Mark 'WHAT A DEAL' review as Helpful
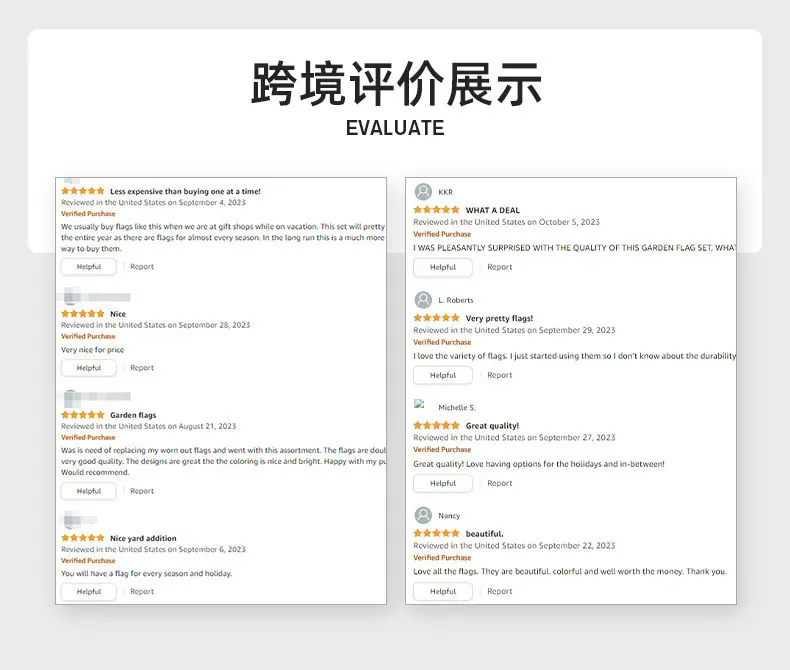The width and height of the screenshot is (790, 670). [443, 267]
